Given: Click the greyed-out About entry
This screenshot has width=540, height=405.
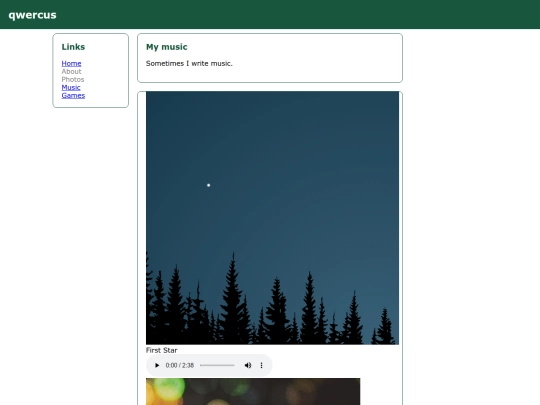Looking at the screenshot, I should click(x=71, y=71).
